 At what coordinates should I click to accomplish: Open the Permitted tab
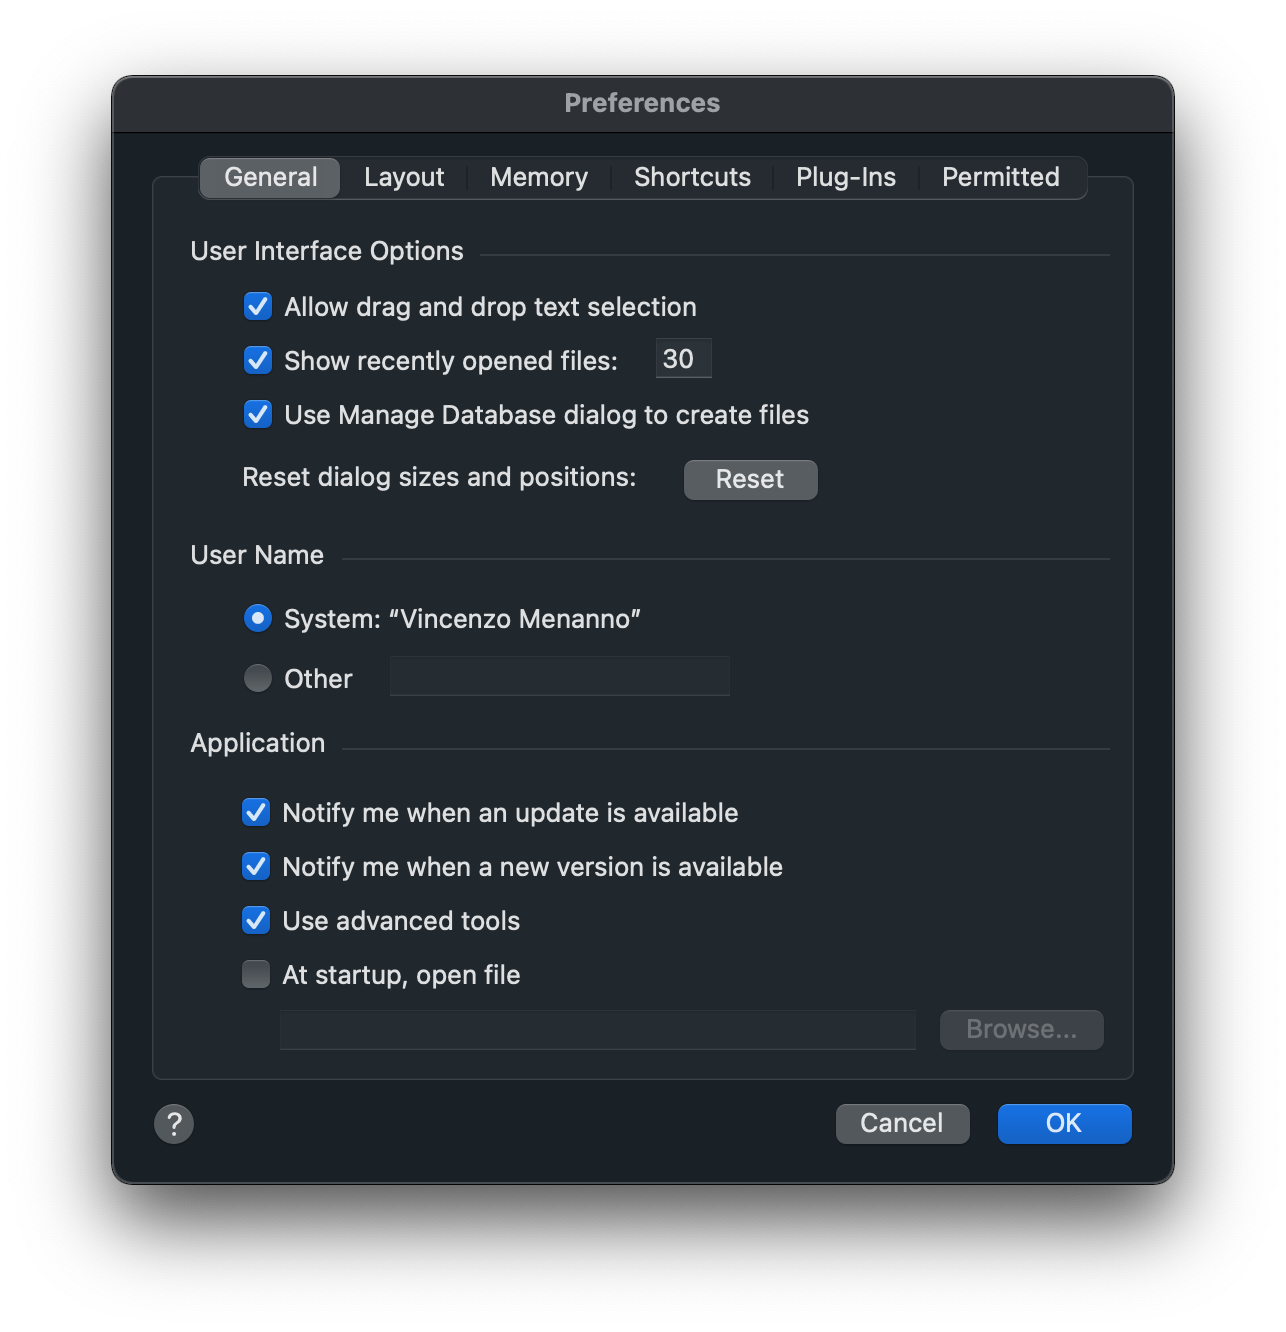[x=1000, y=178]
